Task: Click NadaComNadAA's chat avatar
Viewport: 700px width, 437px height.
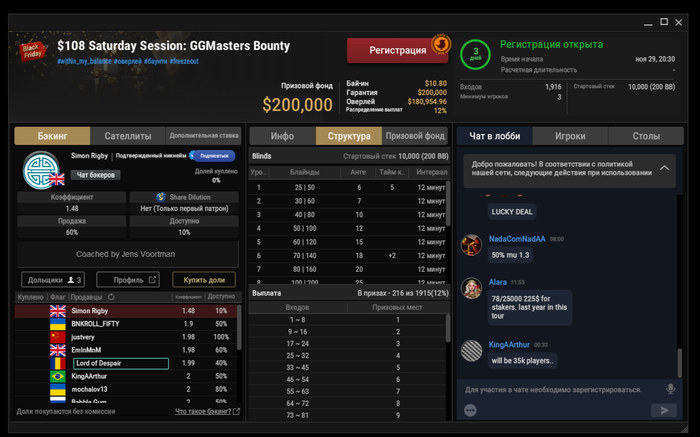Action: coord(471,245)
